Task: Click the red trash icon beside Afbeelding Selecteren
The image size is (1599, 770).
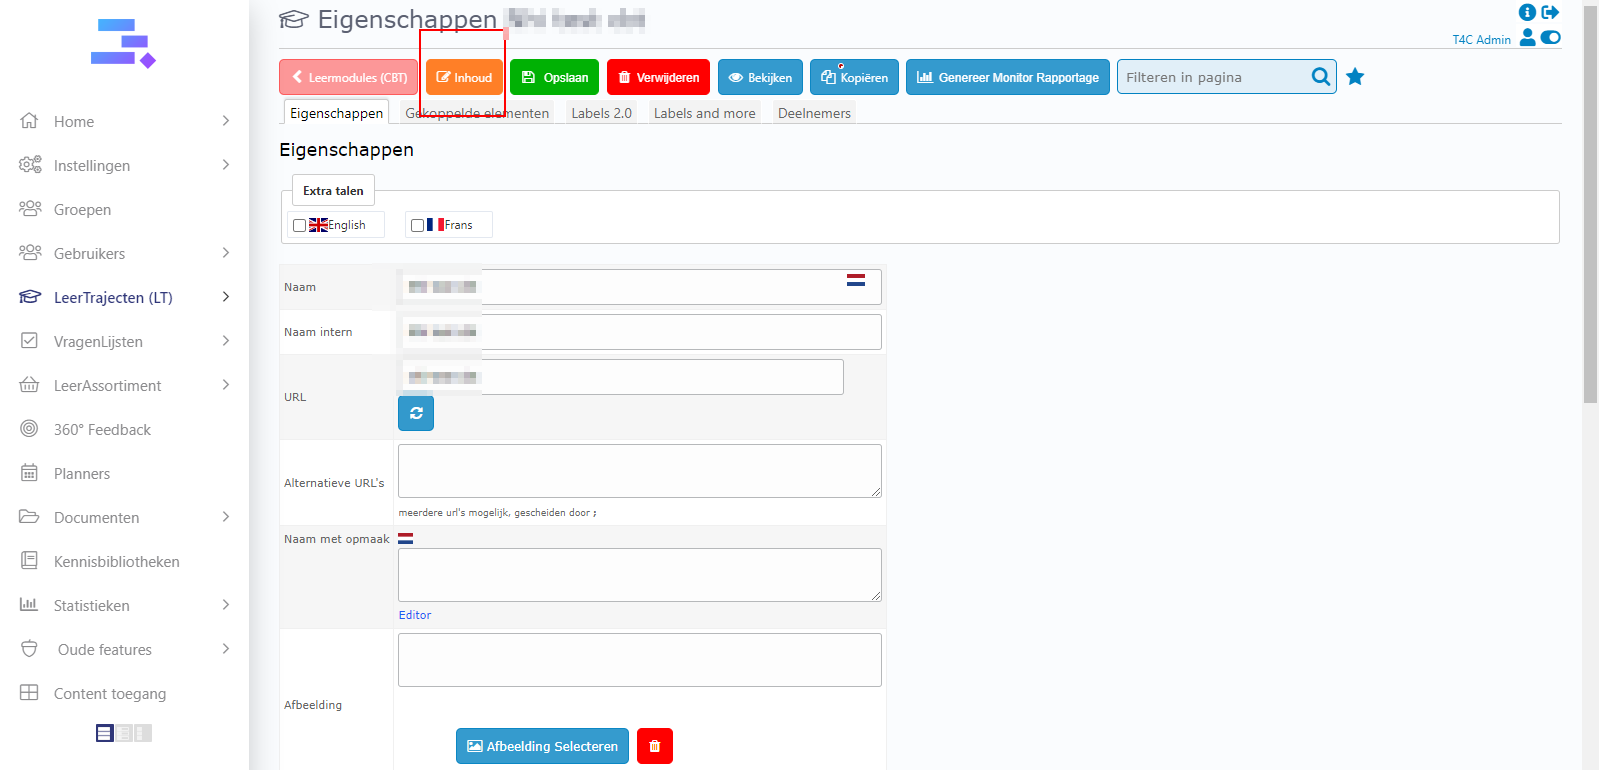Action: pos(655,746)
